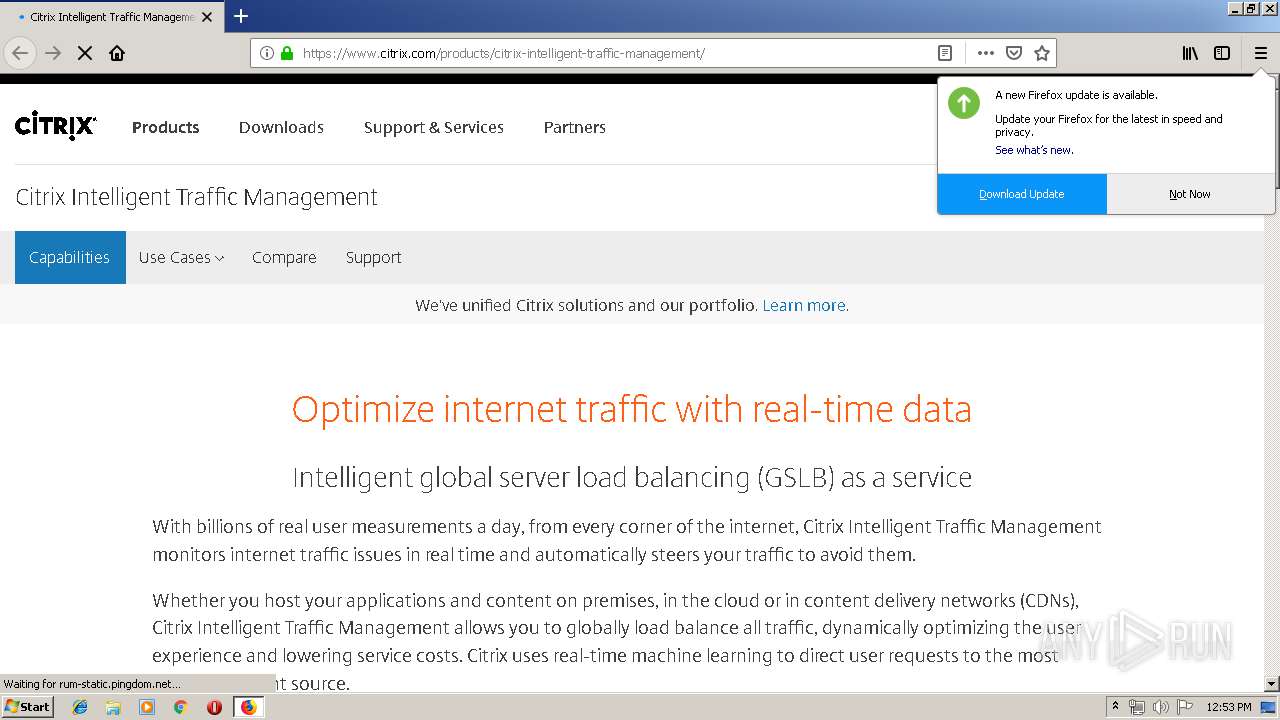
Task: Open the Downloads menu
Action: tap(281, 127)
